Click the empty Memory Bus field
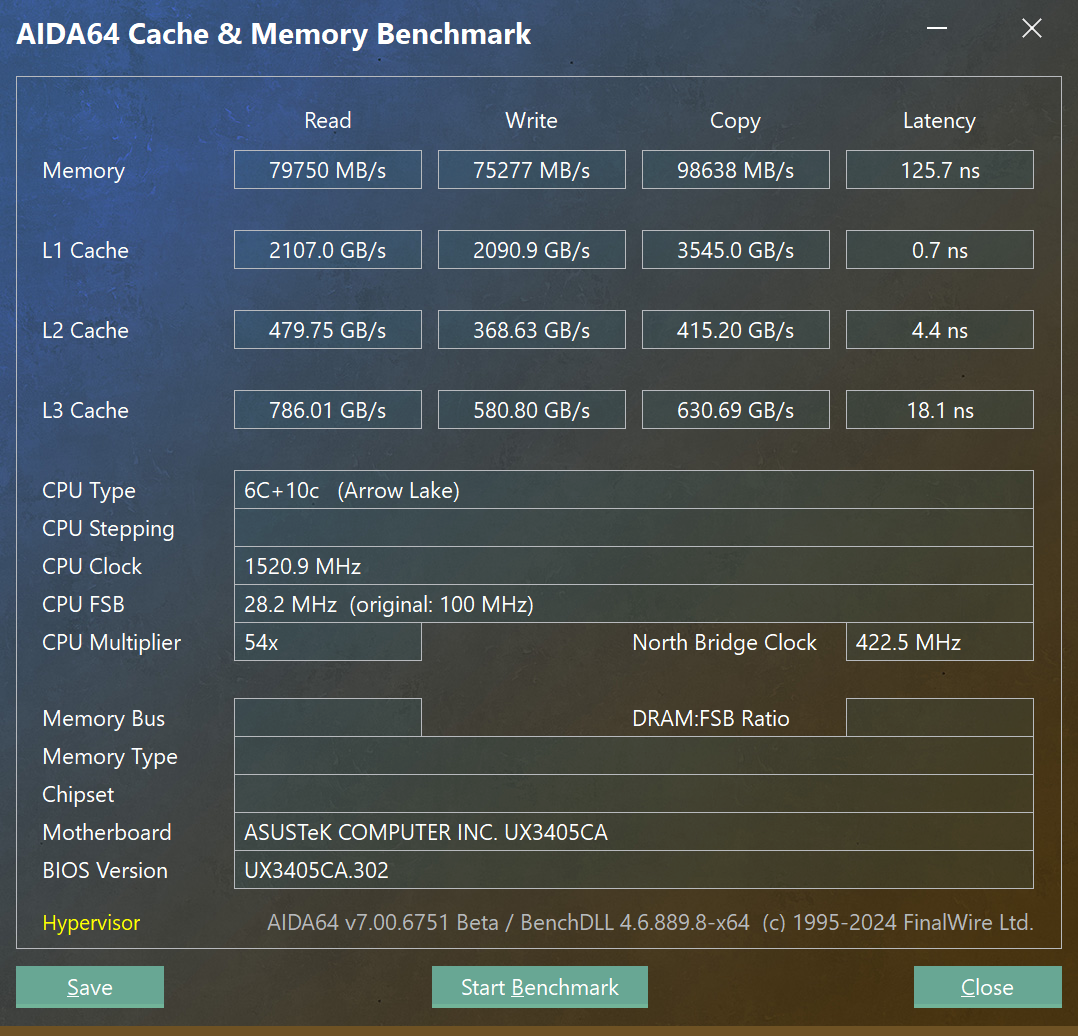Viewport: 1078px width, 1036px height. (328, 718)
